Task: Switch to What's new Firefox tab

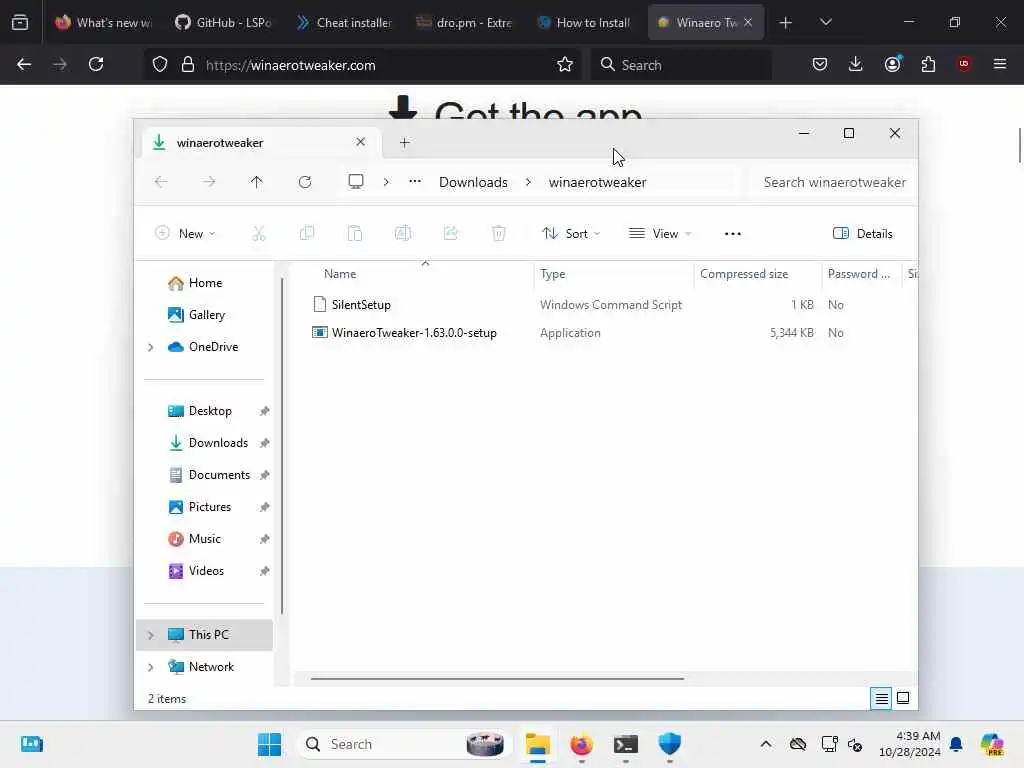Action: [x=103, y=22]
